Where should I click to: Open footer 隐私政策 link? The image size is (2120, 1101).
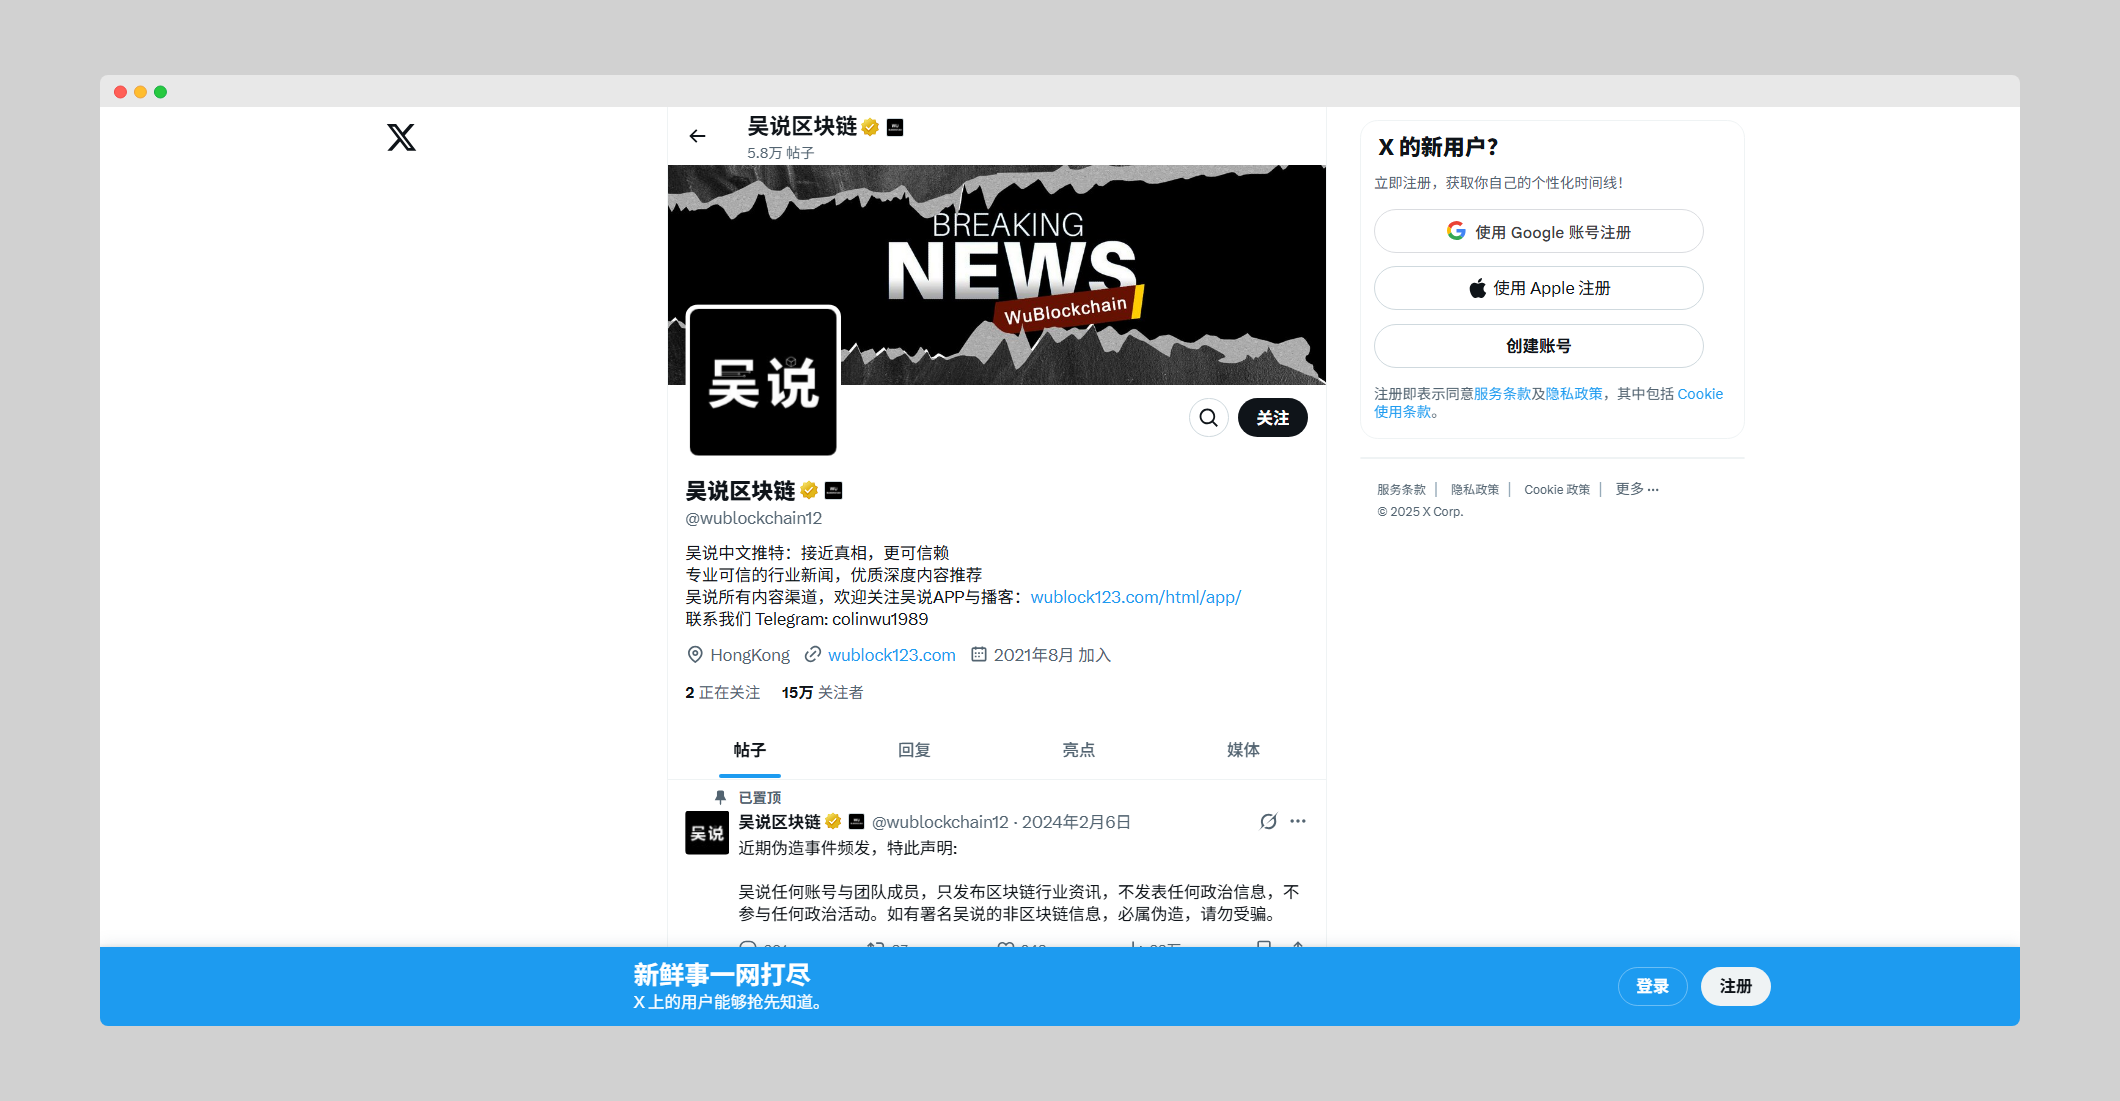[1475, 489]
